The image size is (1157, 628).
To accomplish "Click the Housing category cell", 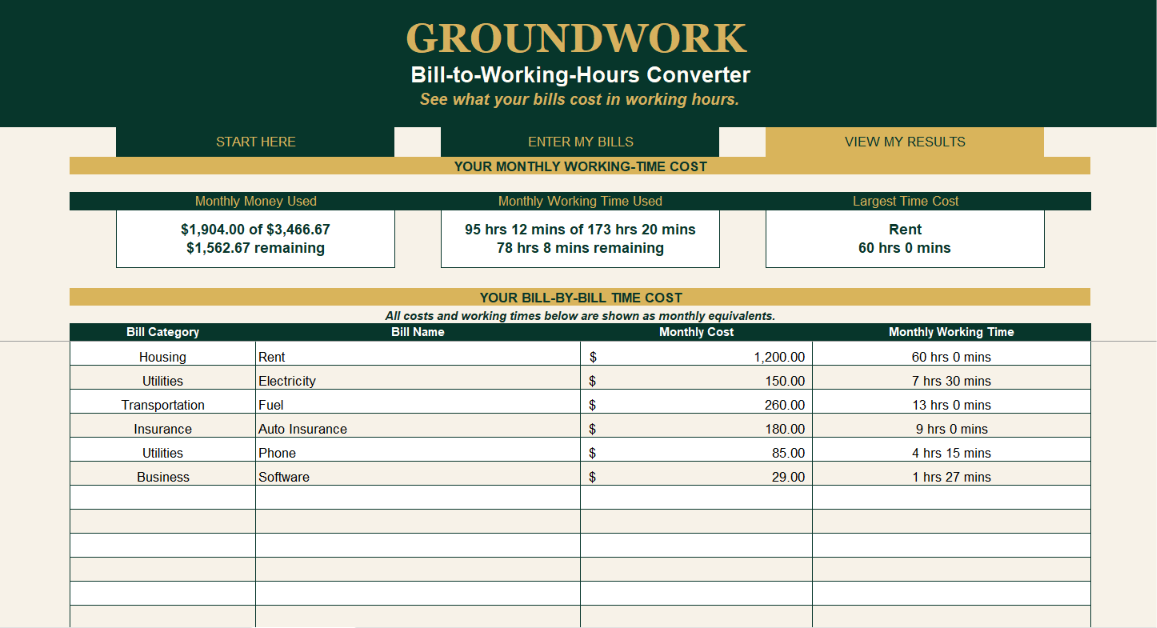I will [162, 356].
